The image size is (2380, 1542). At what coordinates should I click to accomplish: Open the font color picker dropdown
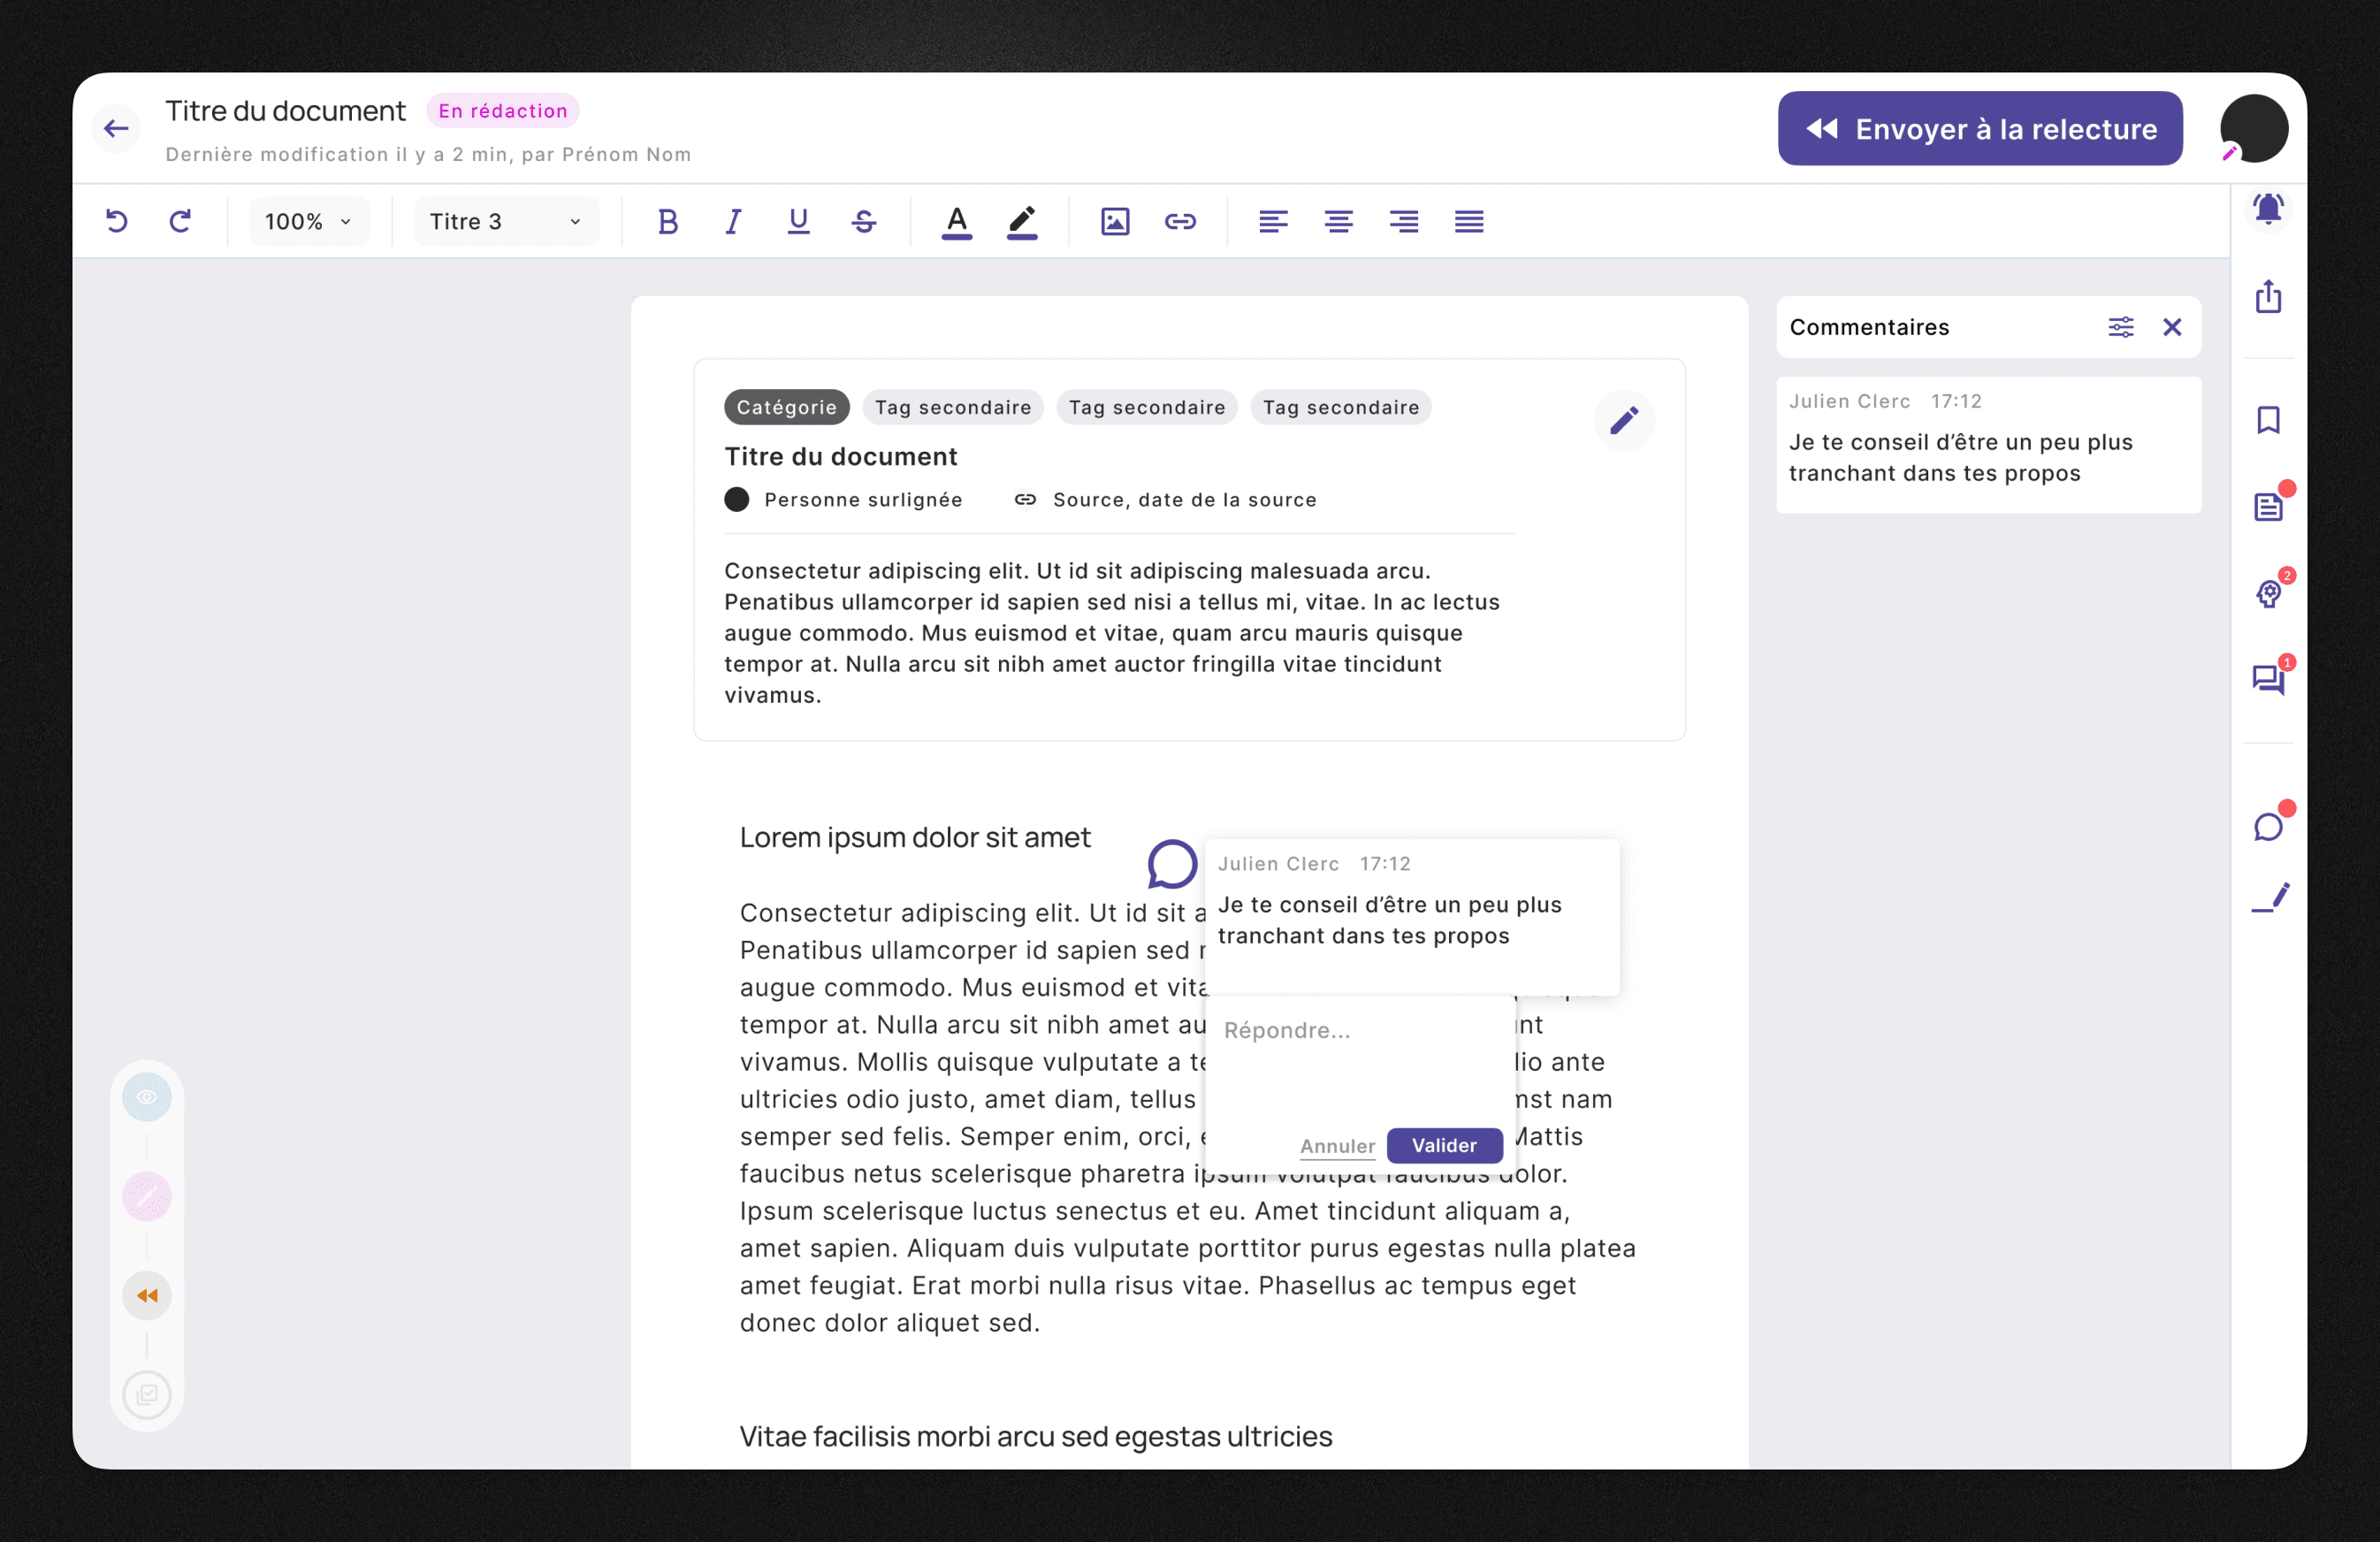click(956, 221)
